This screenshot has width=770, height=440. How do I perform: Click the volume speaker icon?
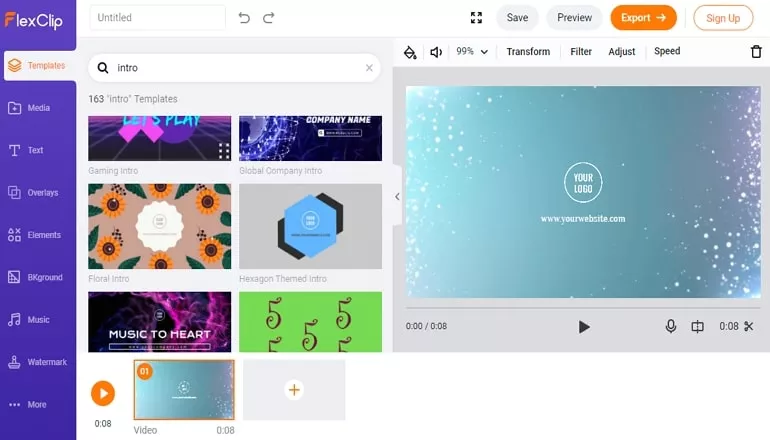[436, 52]
